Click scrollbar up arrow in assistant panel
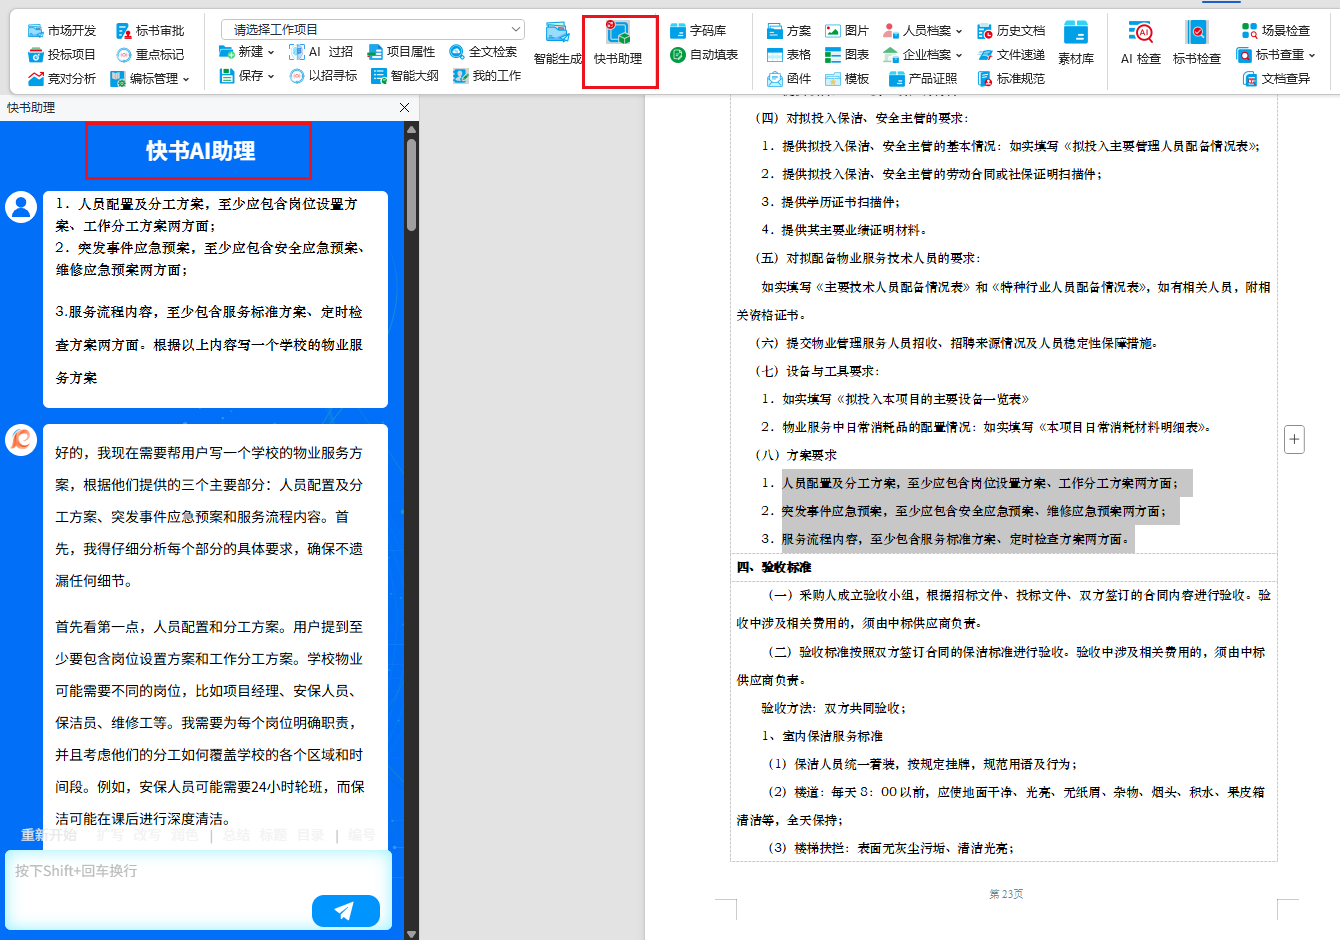The width and height of the screenshot is (1340, 940). [411, 128]
